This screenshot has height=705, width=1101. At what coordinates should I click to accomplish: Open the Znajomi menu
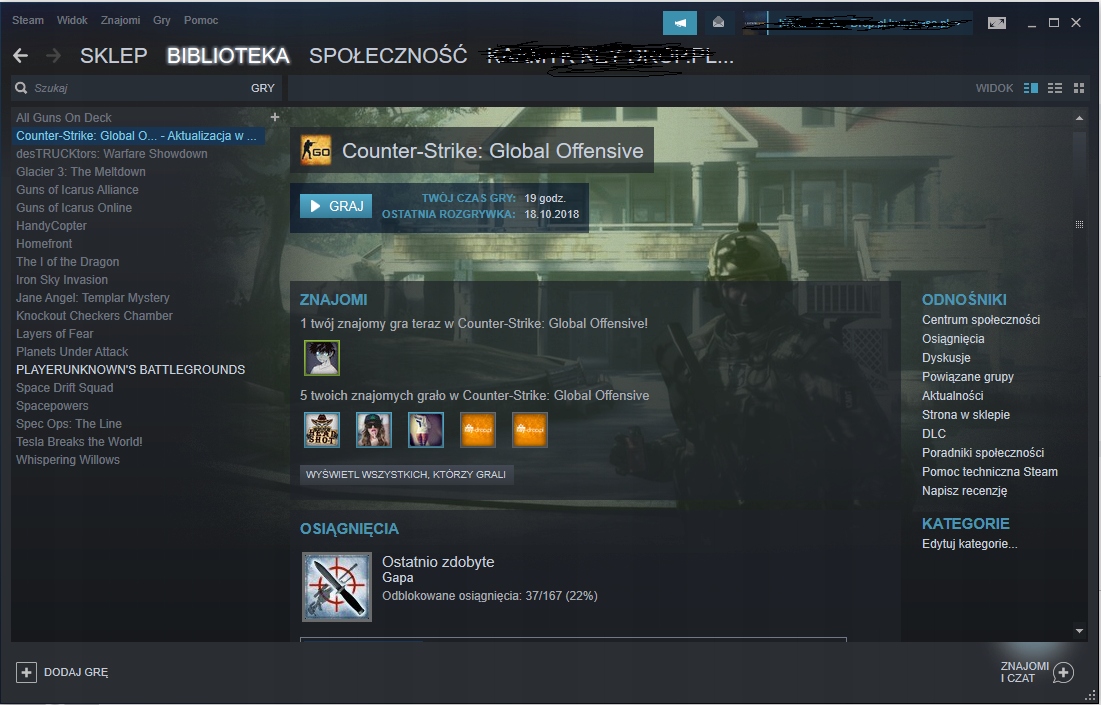pos(120,20)
